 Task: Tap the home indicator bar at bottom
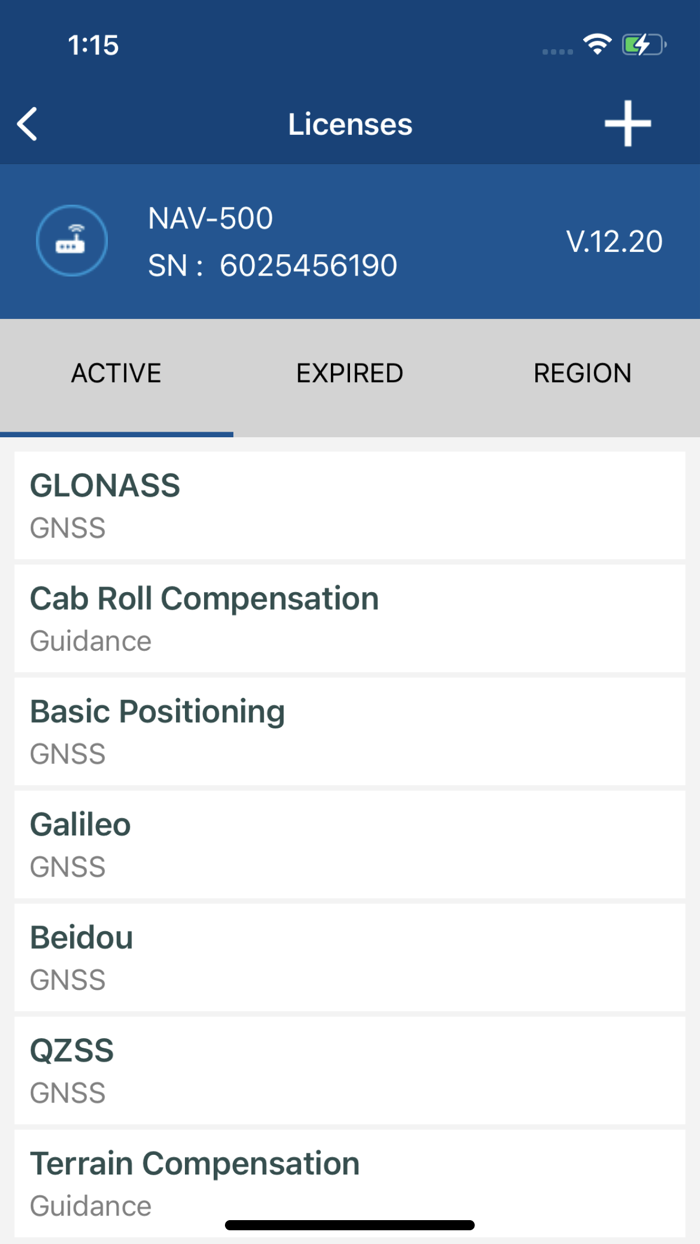349,1224
